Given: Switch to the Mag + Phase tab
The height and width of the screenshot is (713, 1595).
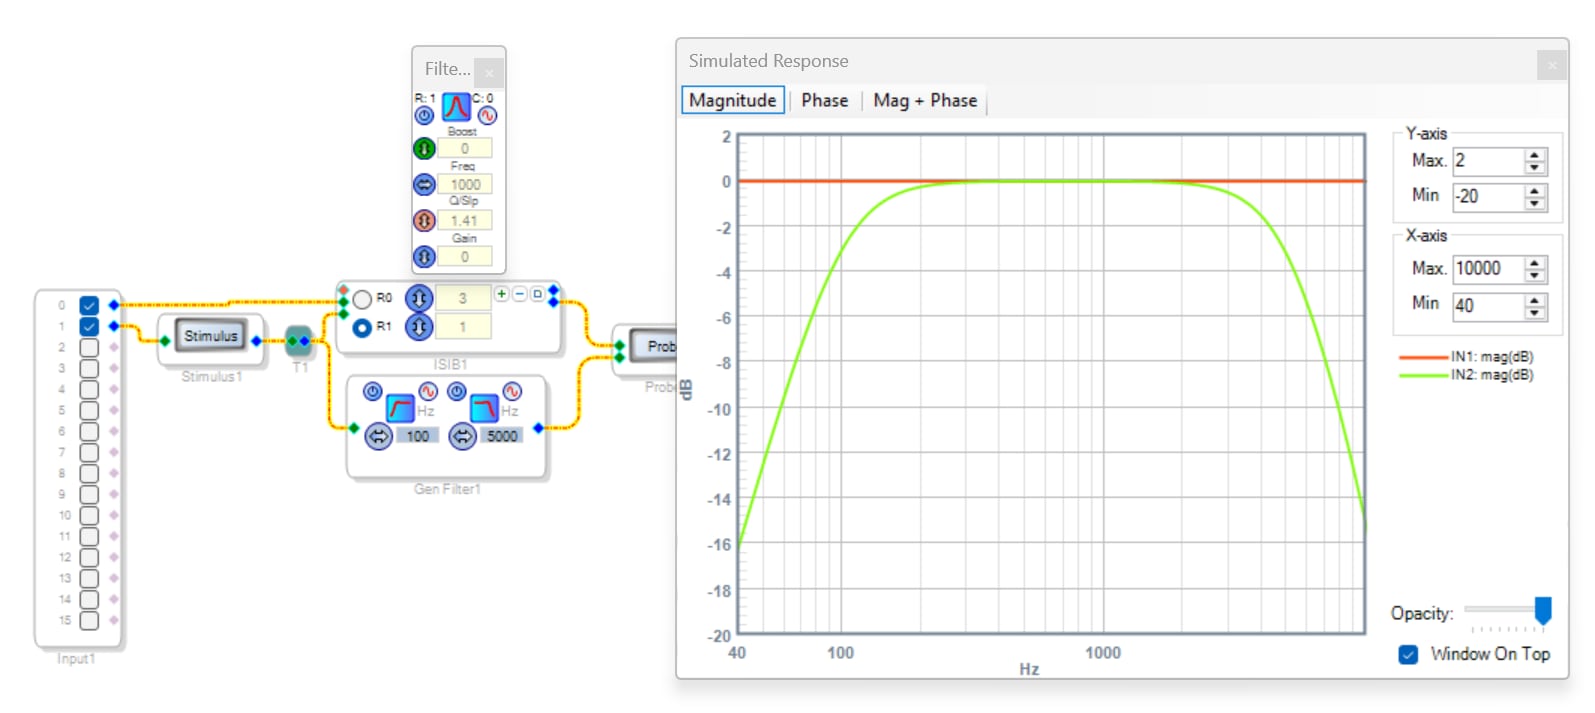Looking at the screenshot, I should pos(925,100).
